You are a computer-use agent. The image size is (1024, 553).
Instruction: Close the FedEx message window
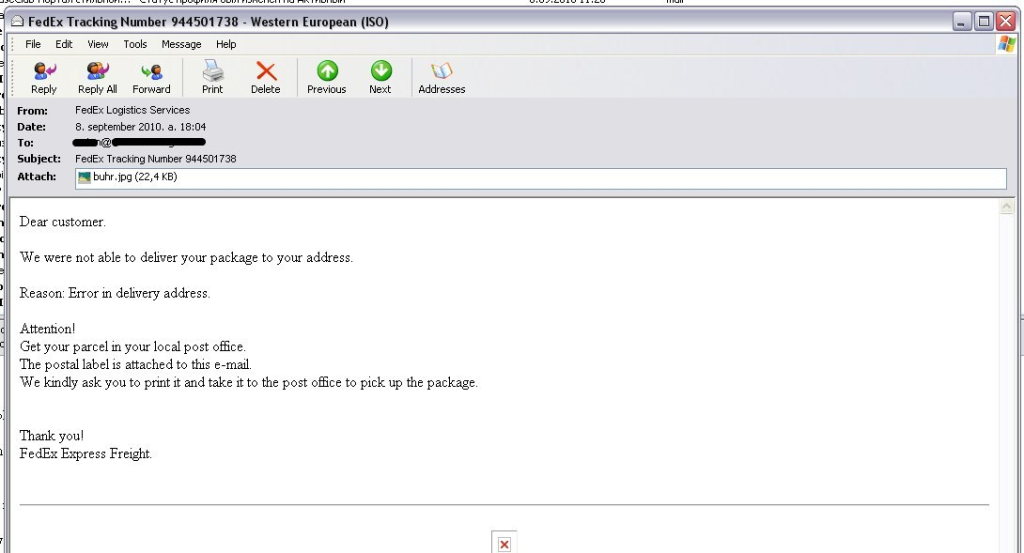pos(1006,22)
